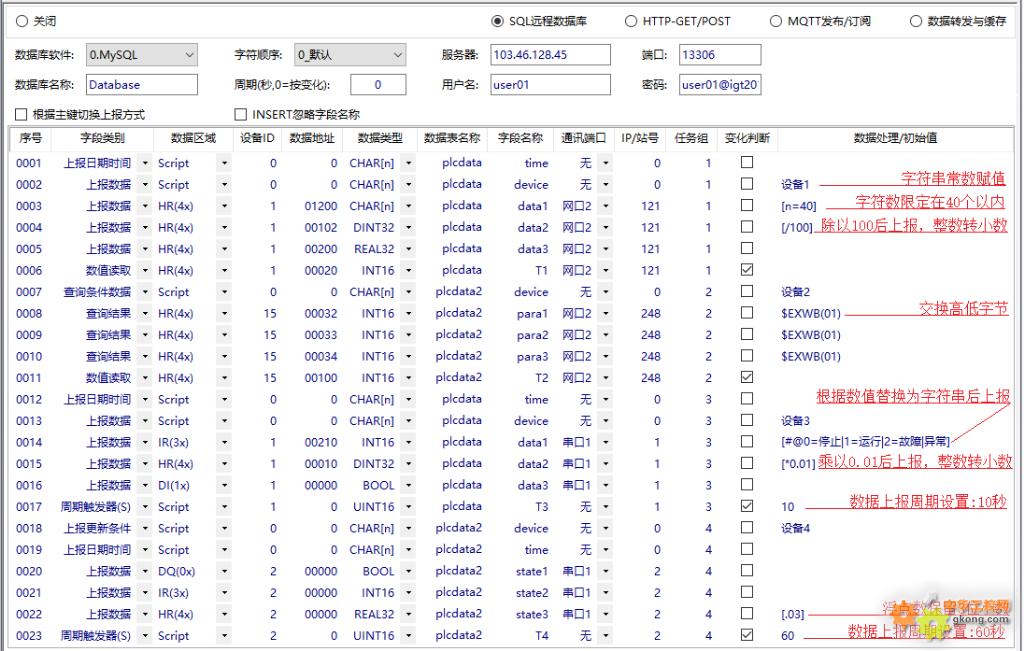Open 字段类别 dropdown in row 0001

[145, 163]
